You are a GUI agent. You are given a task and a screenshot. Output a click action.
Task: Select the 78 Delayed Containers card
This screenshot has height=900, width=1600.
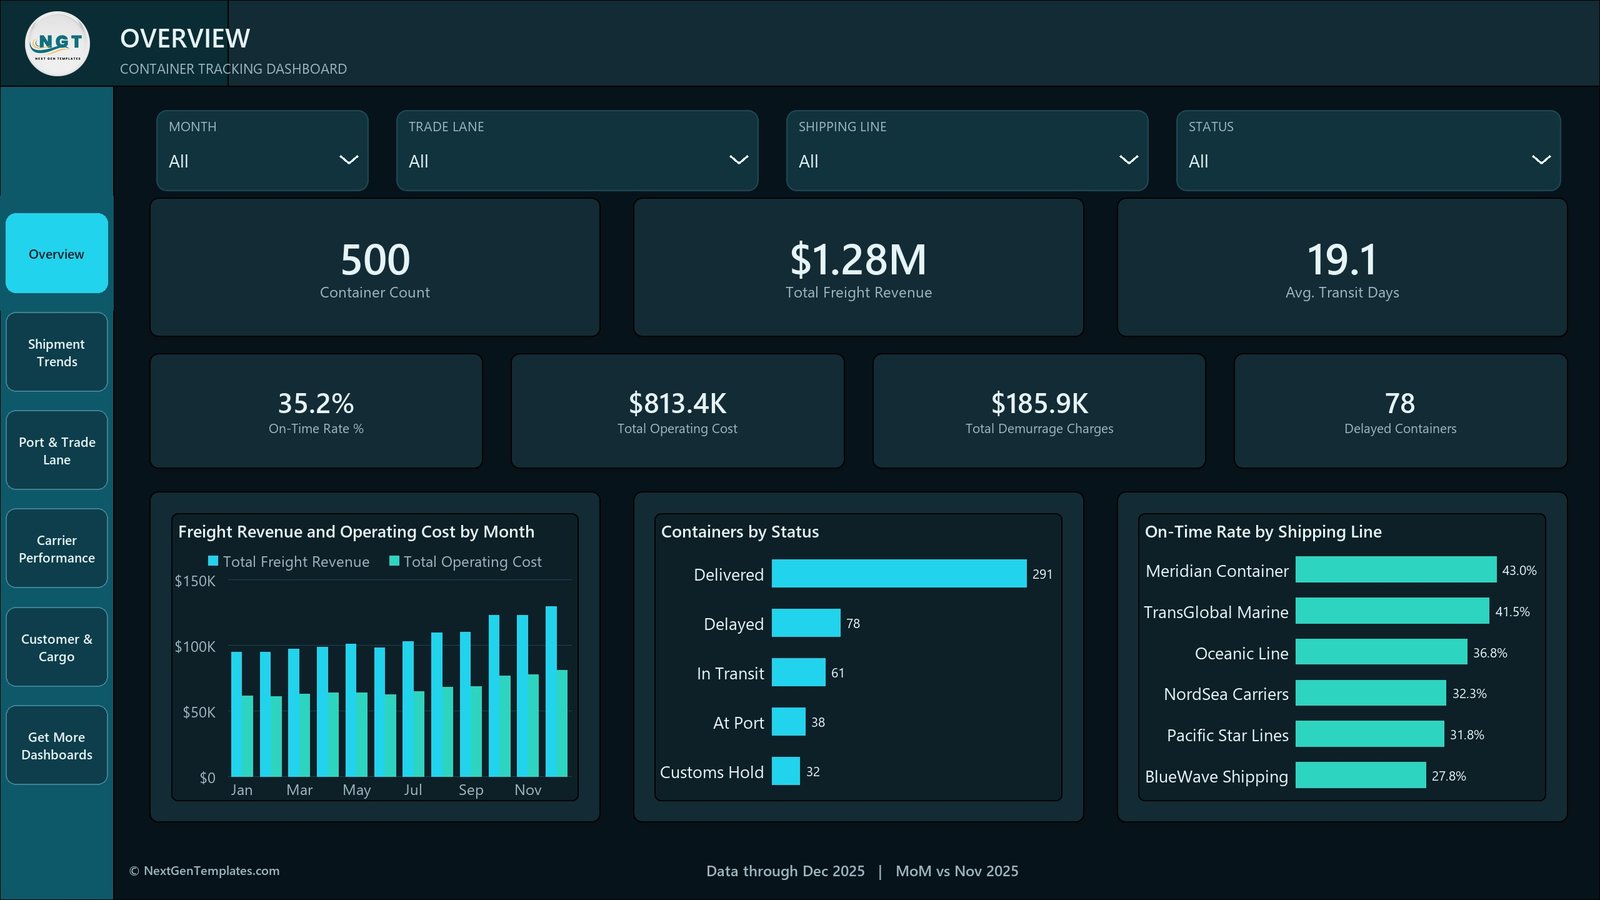(1400, 411)
